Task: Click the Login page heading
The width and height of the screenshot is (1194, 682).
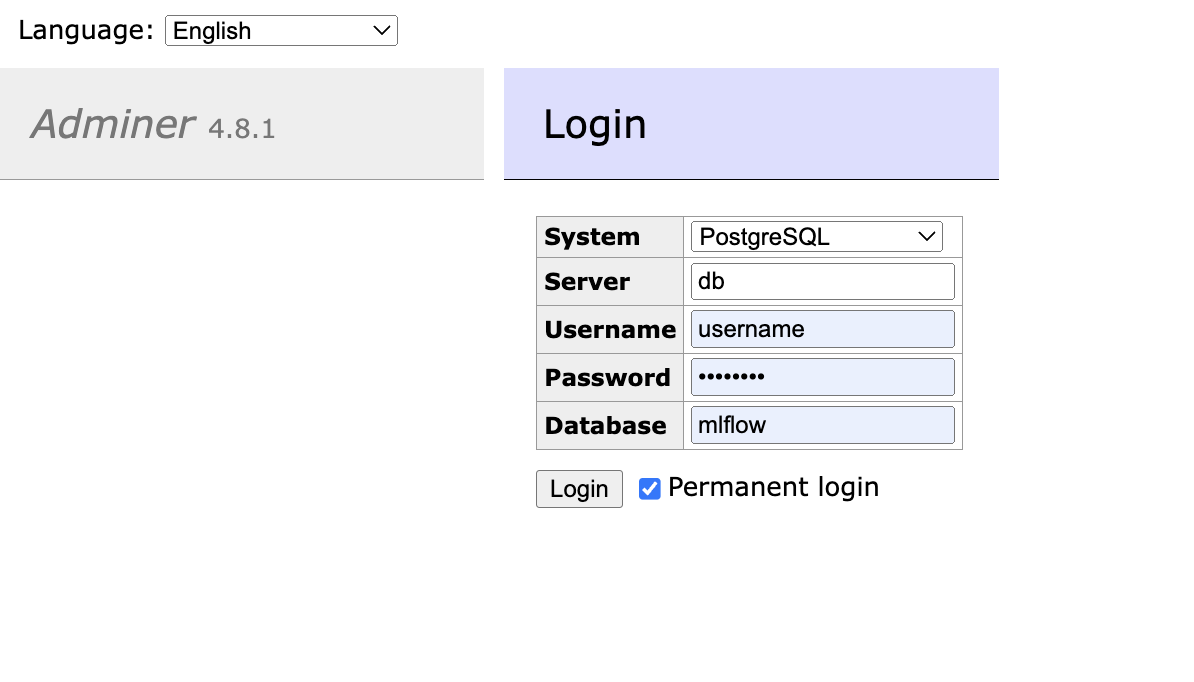Action: [x=595, y=124]
